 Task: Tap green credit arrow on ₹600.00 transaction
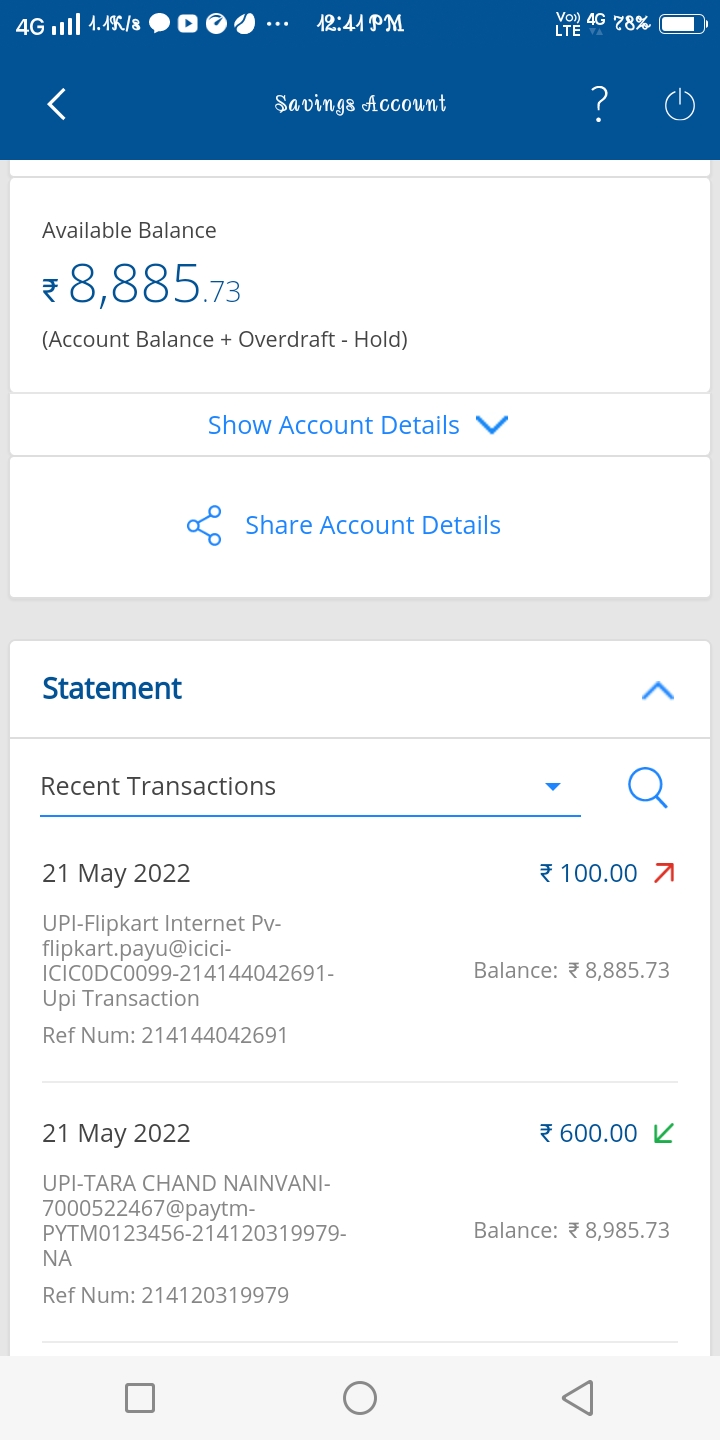tap(663, 1133)
